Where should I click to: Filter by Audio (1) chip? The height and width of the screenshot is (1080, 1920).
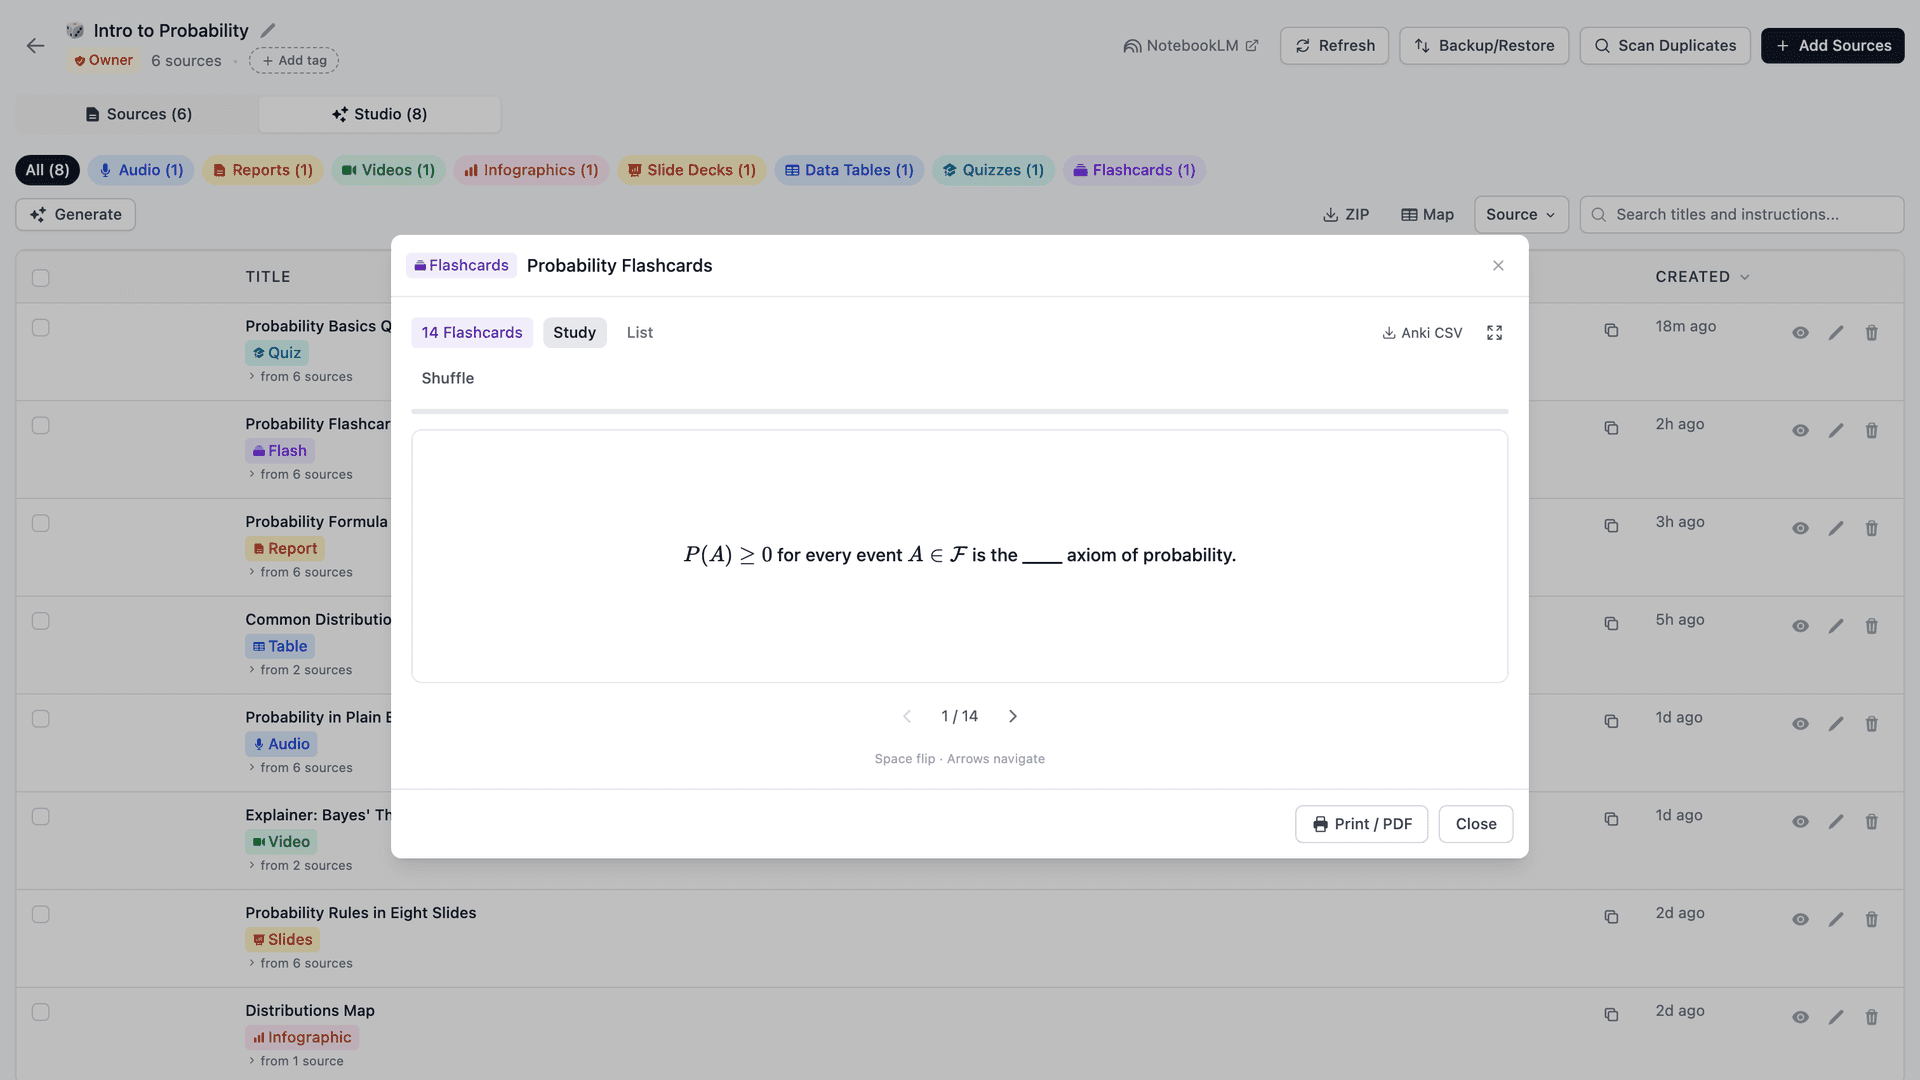(x=141, y=171)
